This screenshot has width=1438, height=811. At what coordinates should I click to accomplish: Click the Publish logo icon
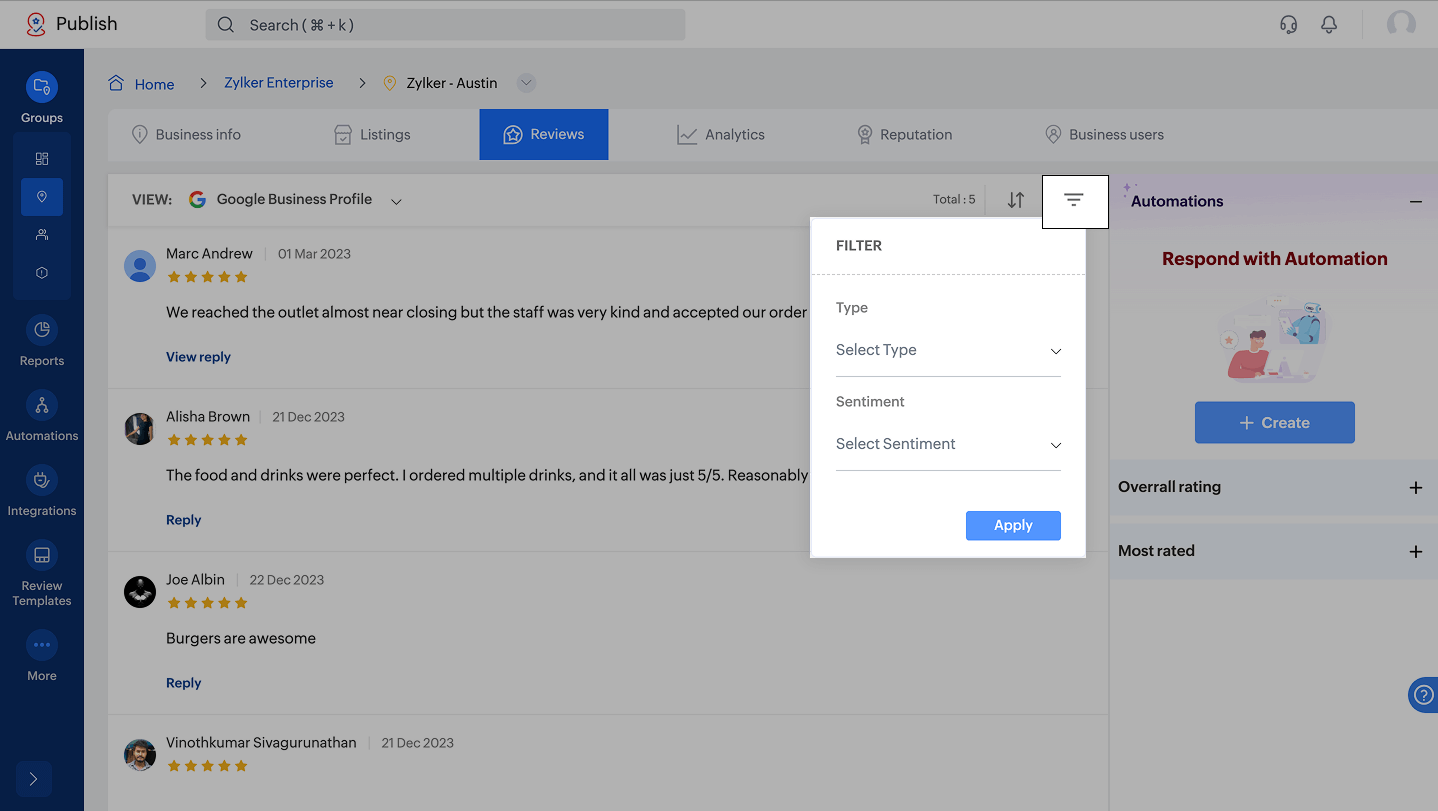click(x=36, y=24)
